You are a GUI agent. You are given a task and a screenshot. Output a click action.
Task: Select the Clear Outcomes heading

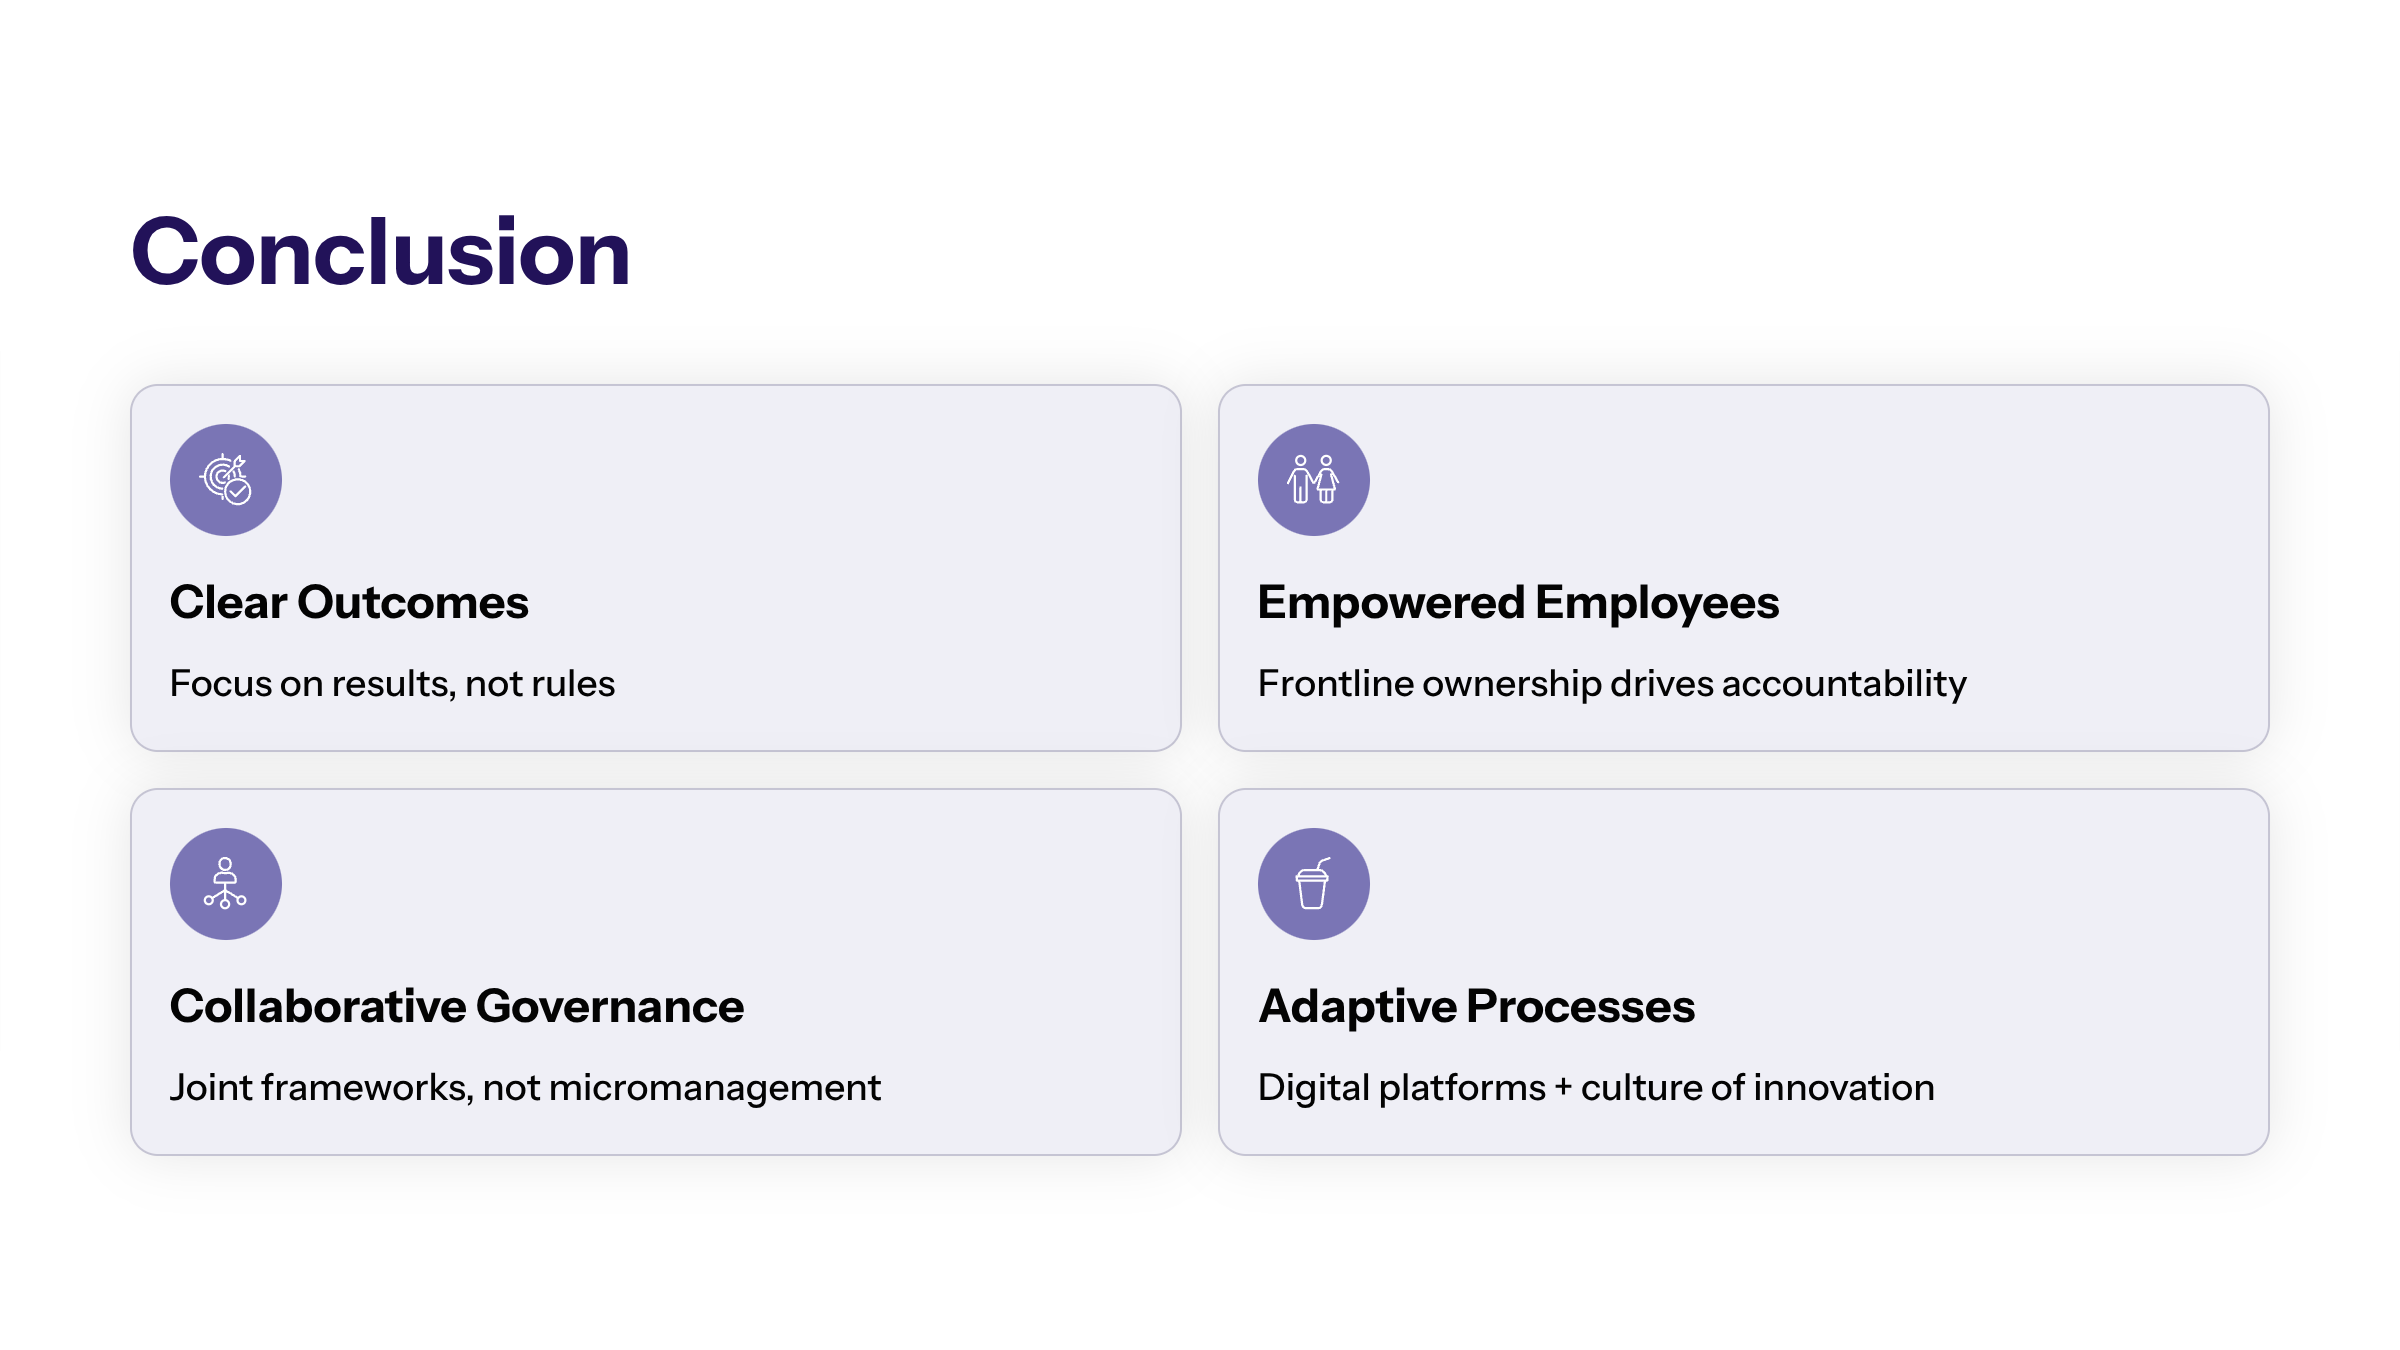(x=349, y=602)
